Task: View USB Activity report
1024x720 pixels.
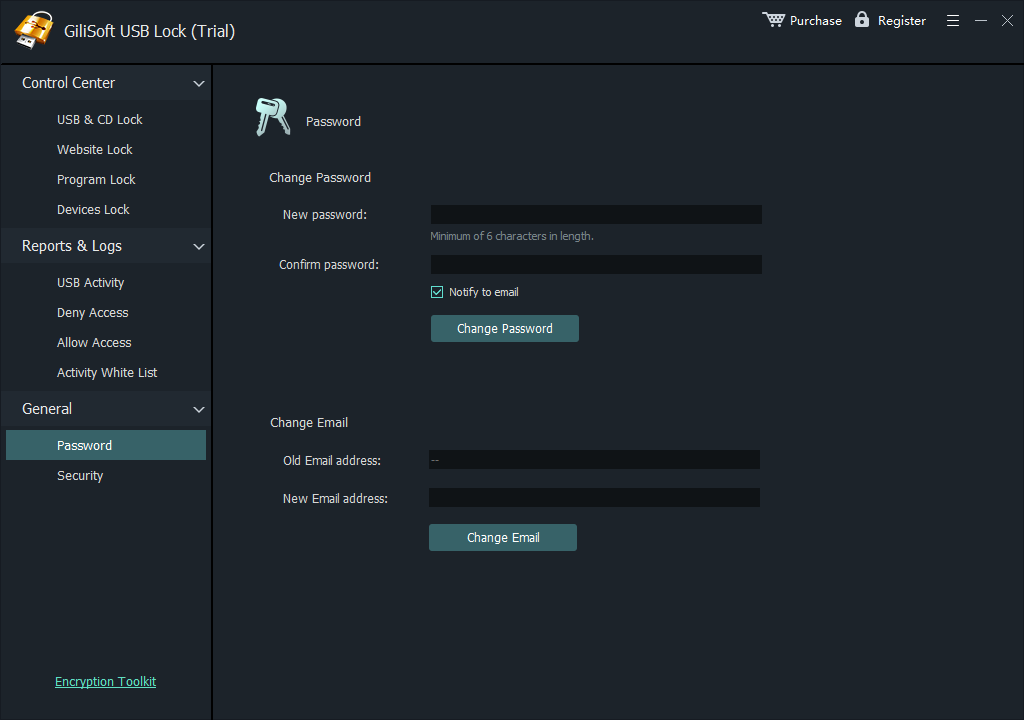Action: coord(90,282)
